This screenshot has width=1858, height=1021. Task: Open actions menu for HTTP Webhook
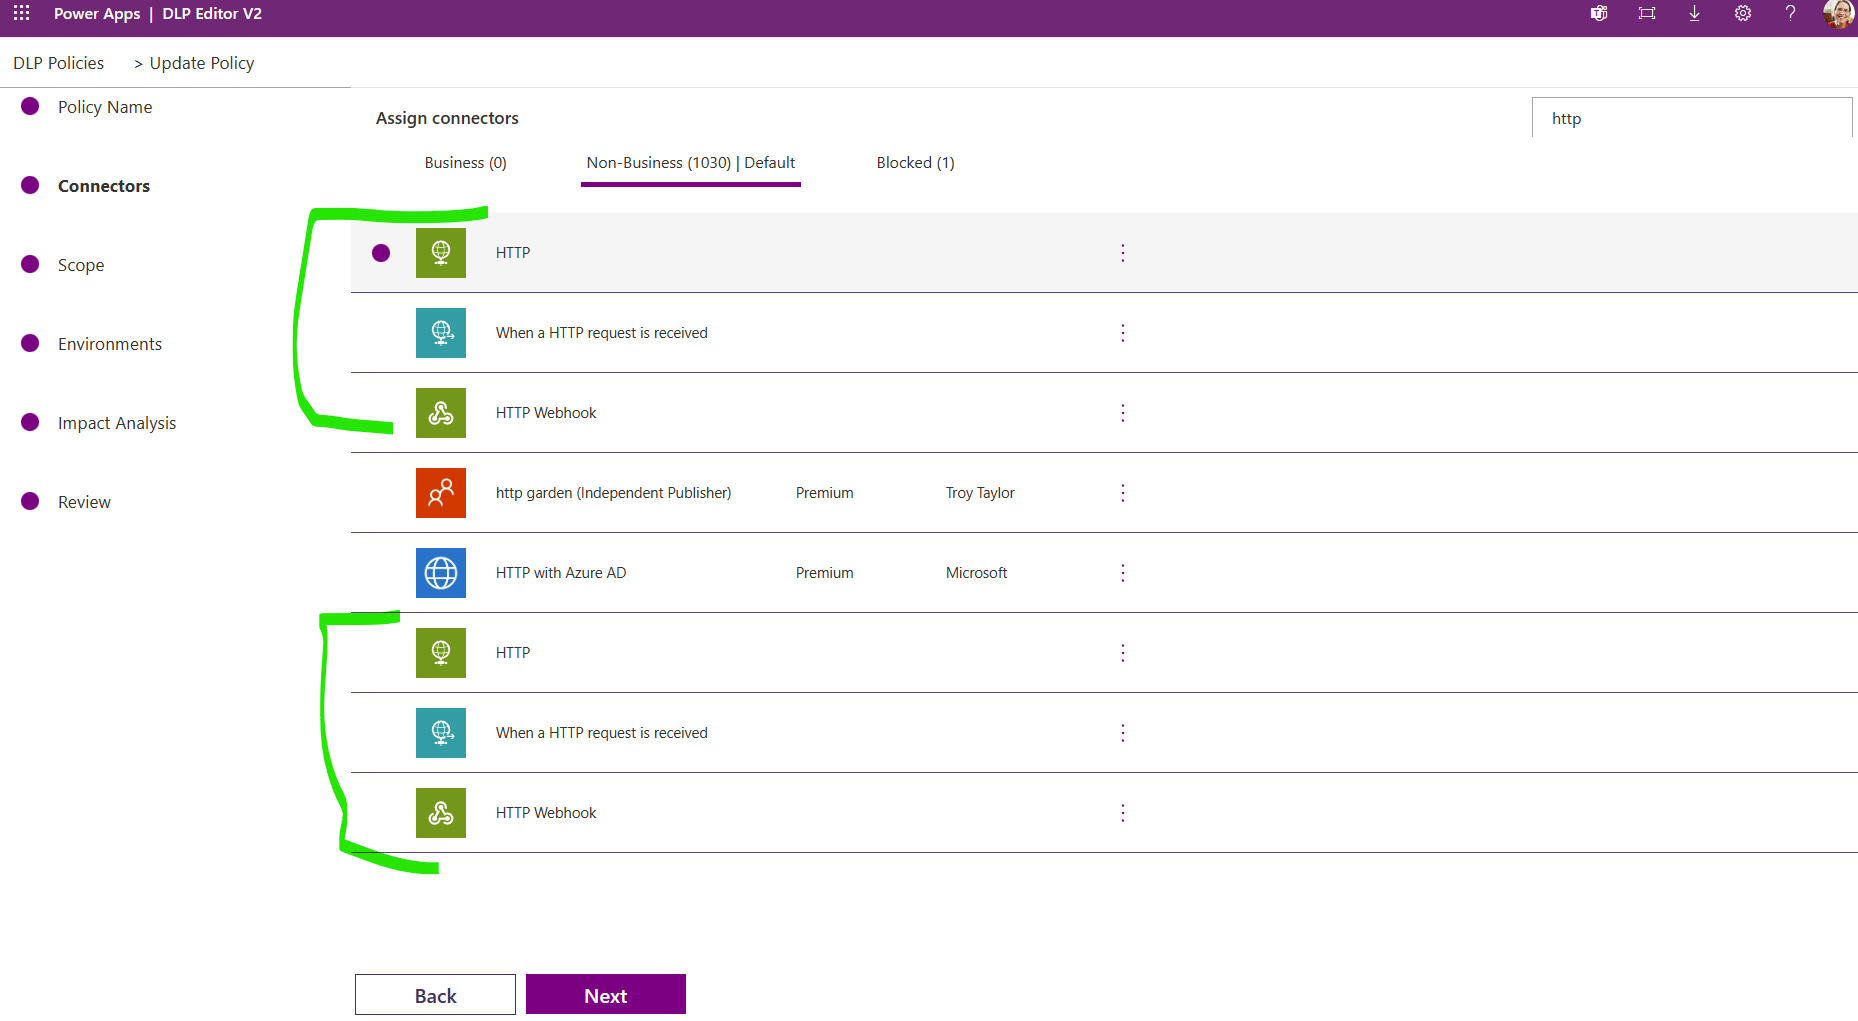pyautogui.click(x=1122, y=412)
